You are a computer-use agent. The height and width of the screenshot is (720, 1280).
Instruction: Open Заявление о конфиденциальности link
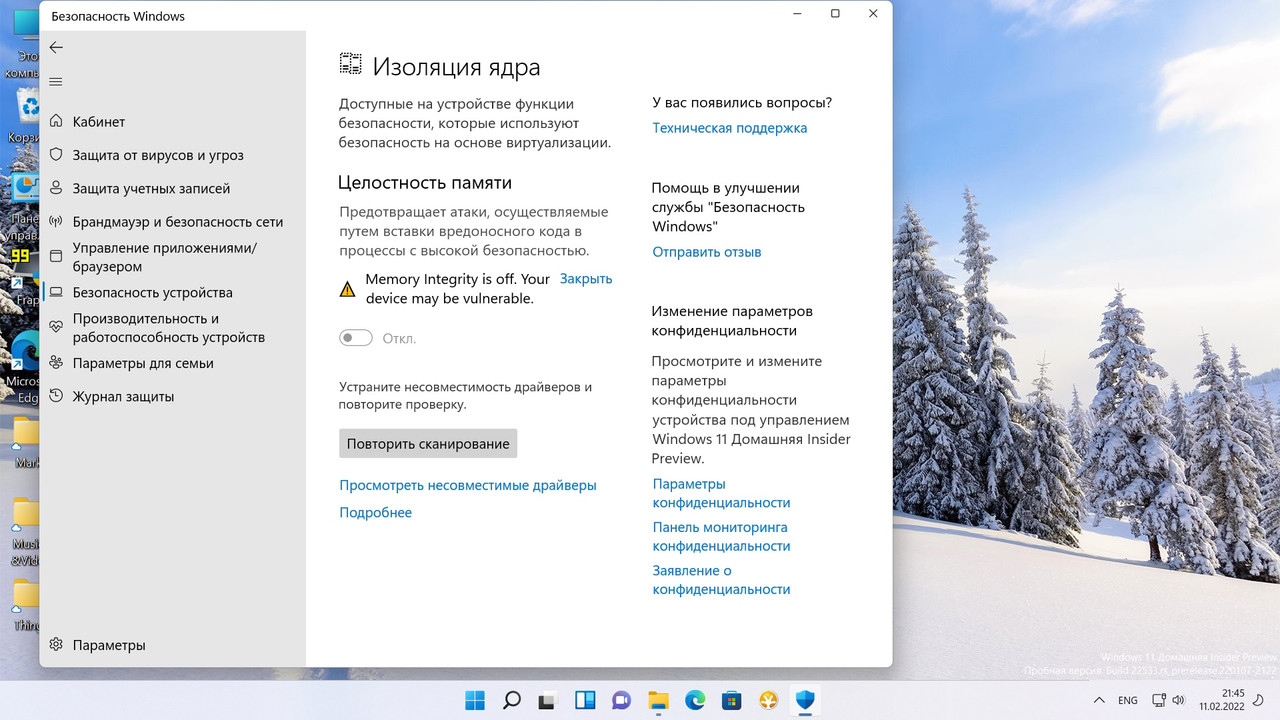pyautogui.click(x=722, y=580)
